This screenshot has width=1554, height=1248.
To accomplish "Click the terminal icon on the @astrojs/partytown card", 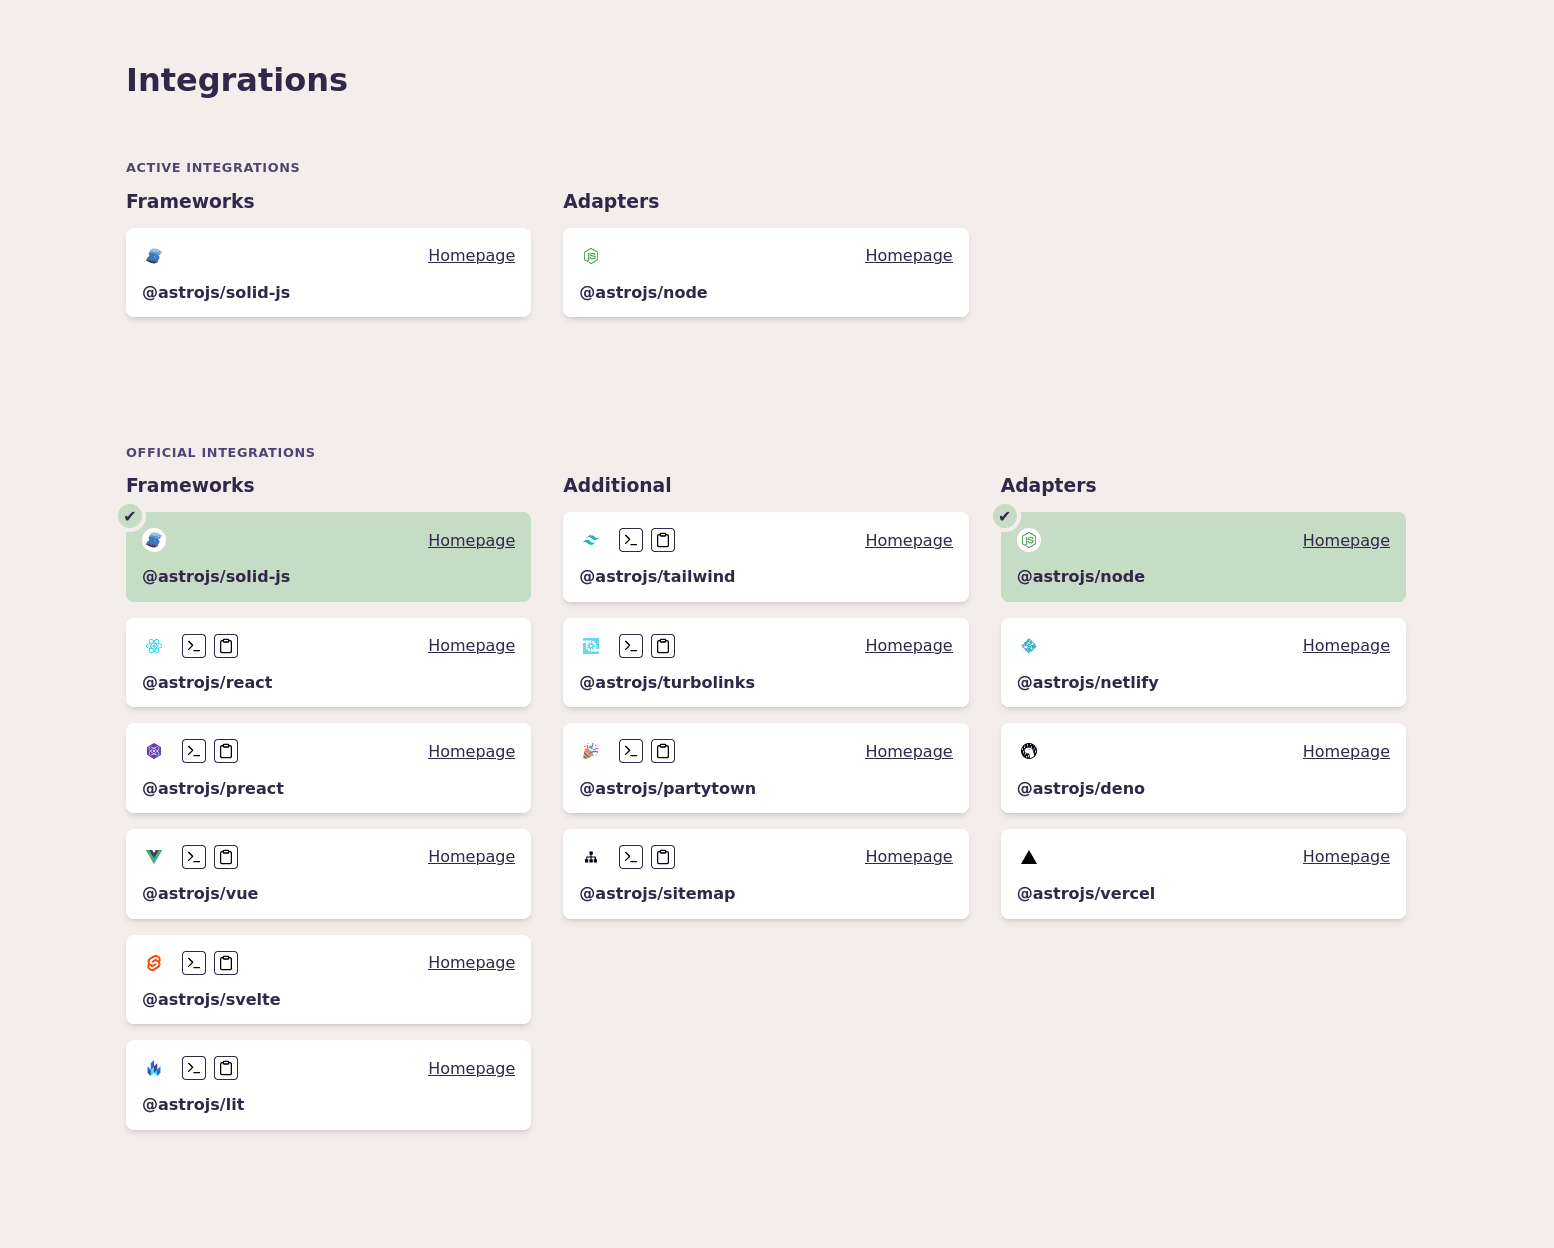I will coord(631,751).
